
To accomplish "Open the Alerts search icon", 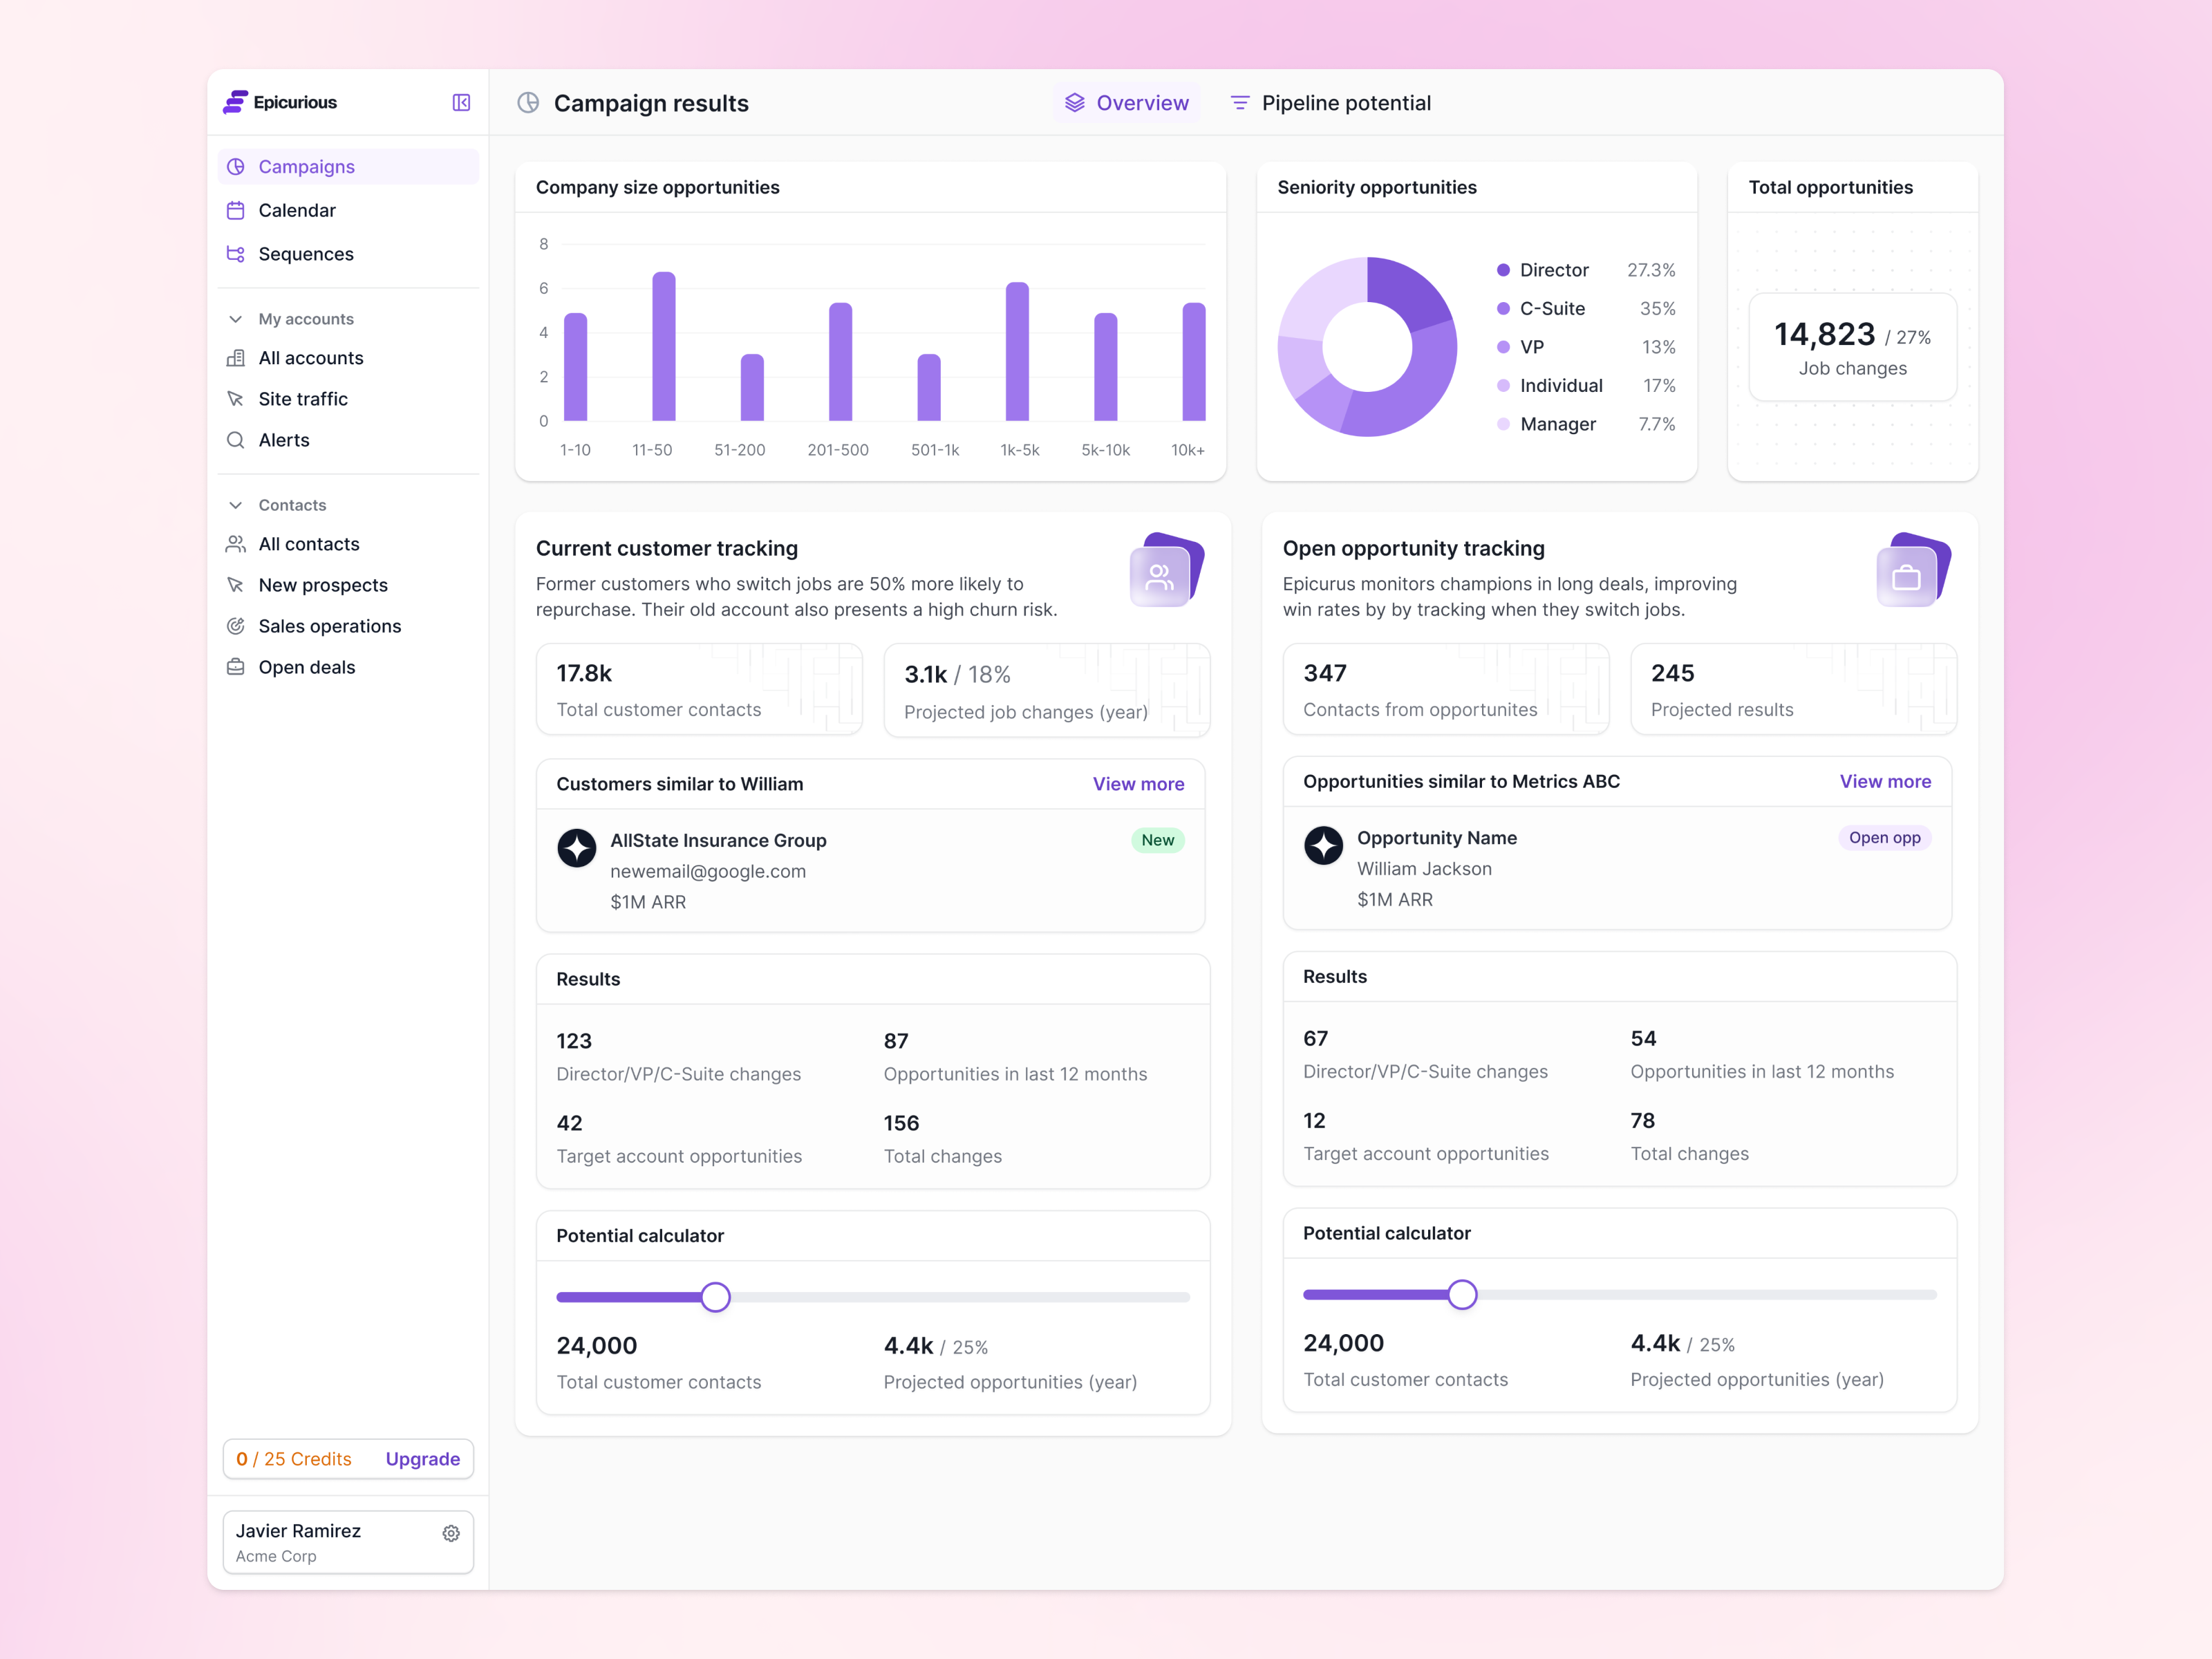I will pos(237,440).
